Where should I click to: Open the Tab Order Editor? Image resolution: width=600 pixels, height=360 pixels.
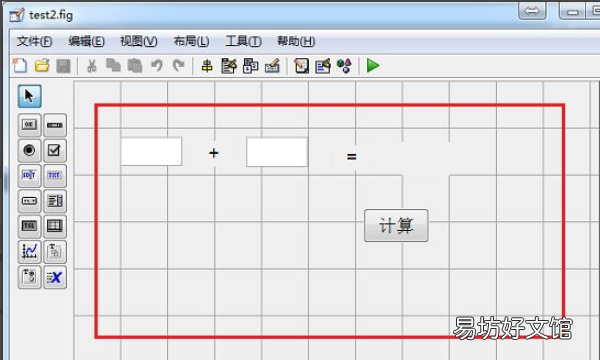pyautogui.click(x=251, y=66)
